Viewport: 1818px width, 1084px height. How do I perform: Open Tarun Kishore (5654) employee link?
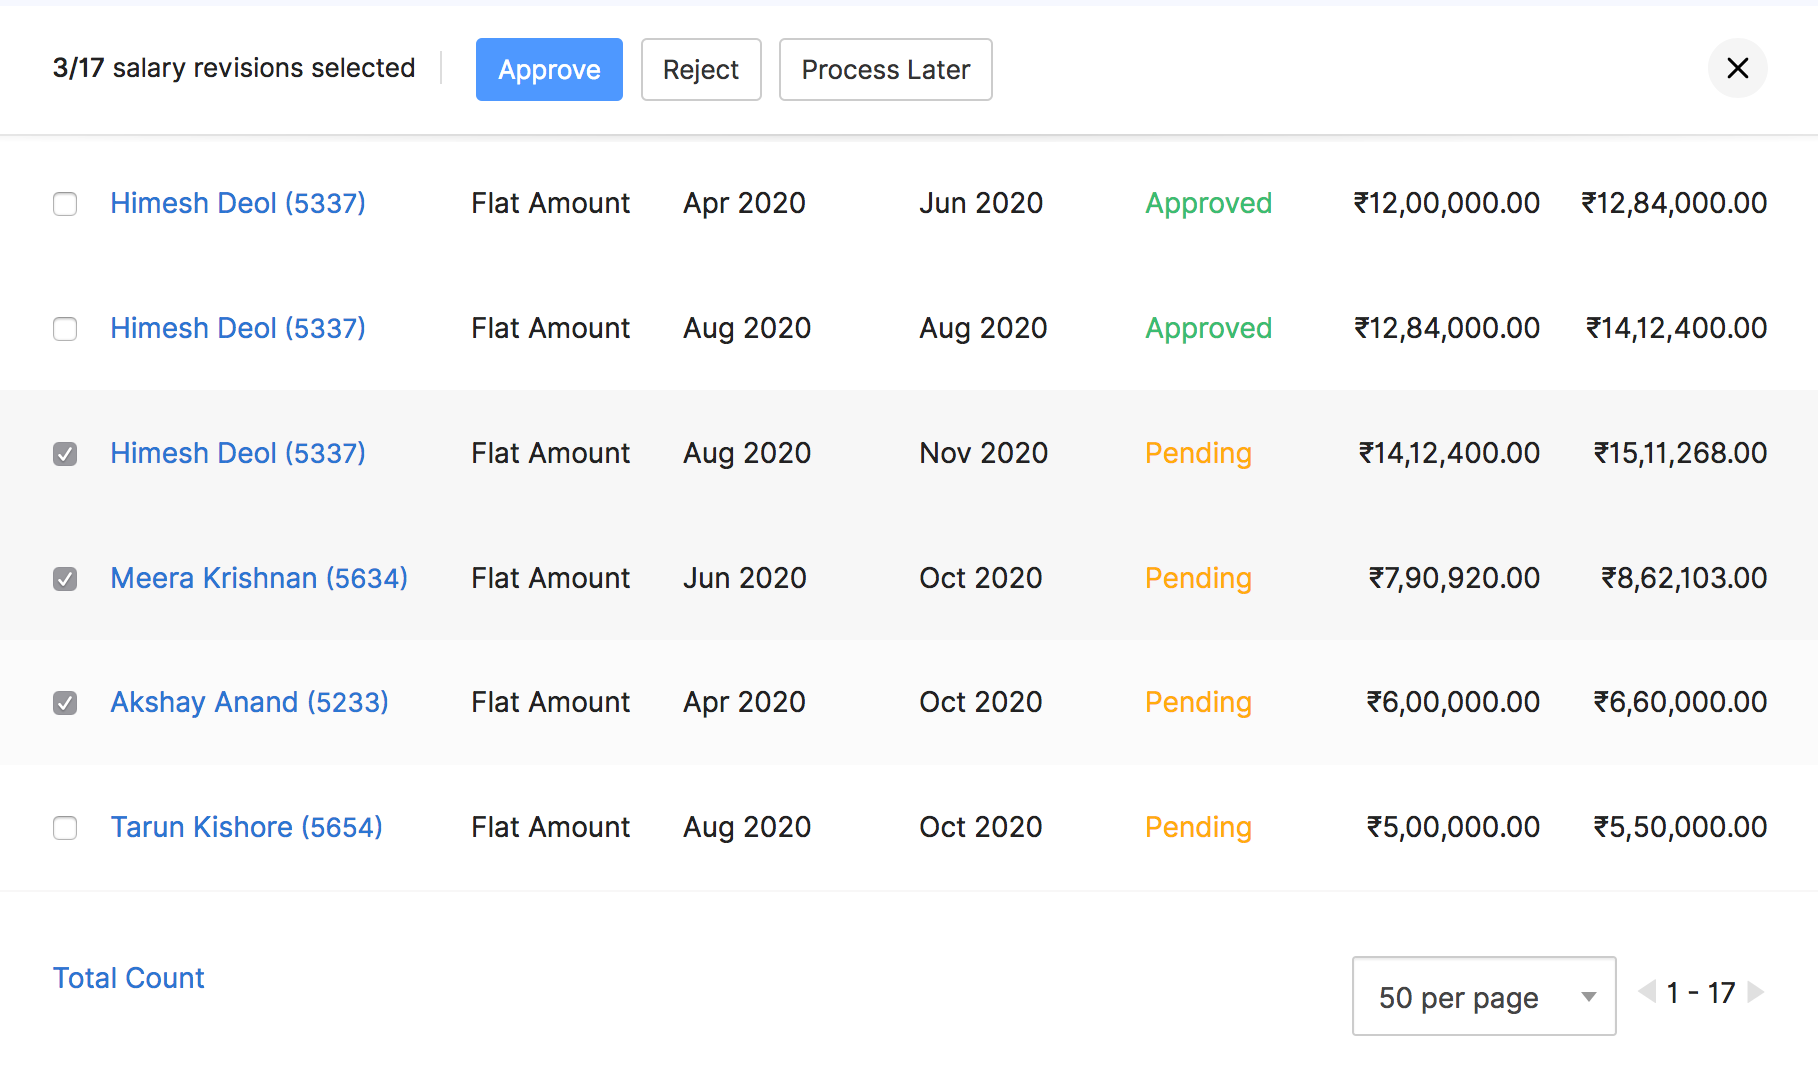[x=246, y=827]
